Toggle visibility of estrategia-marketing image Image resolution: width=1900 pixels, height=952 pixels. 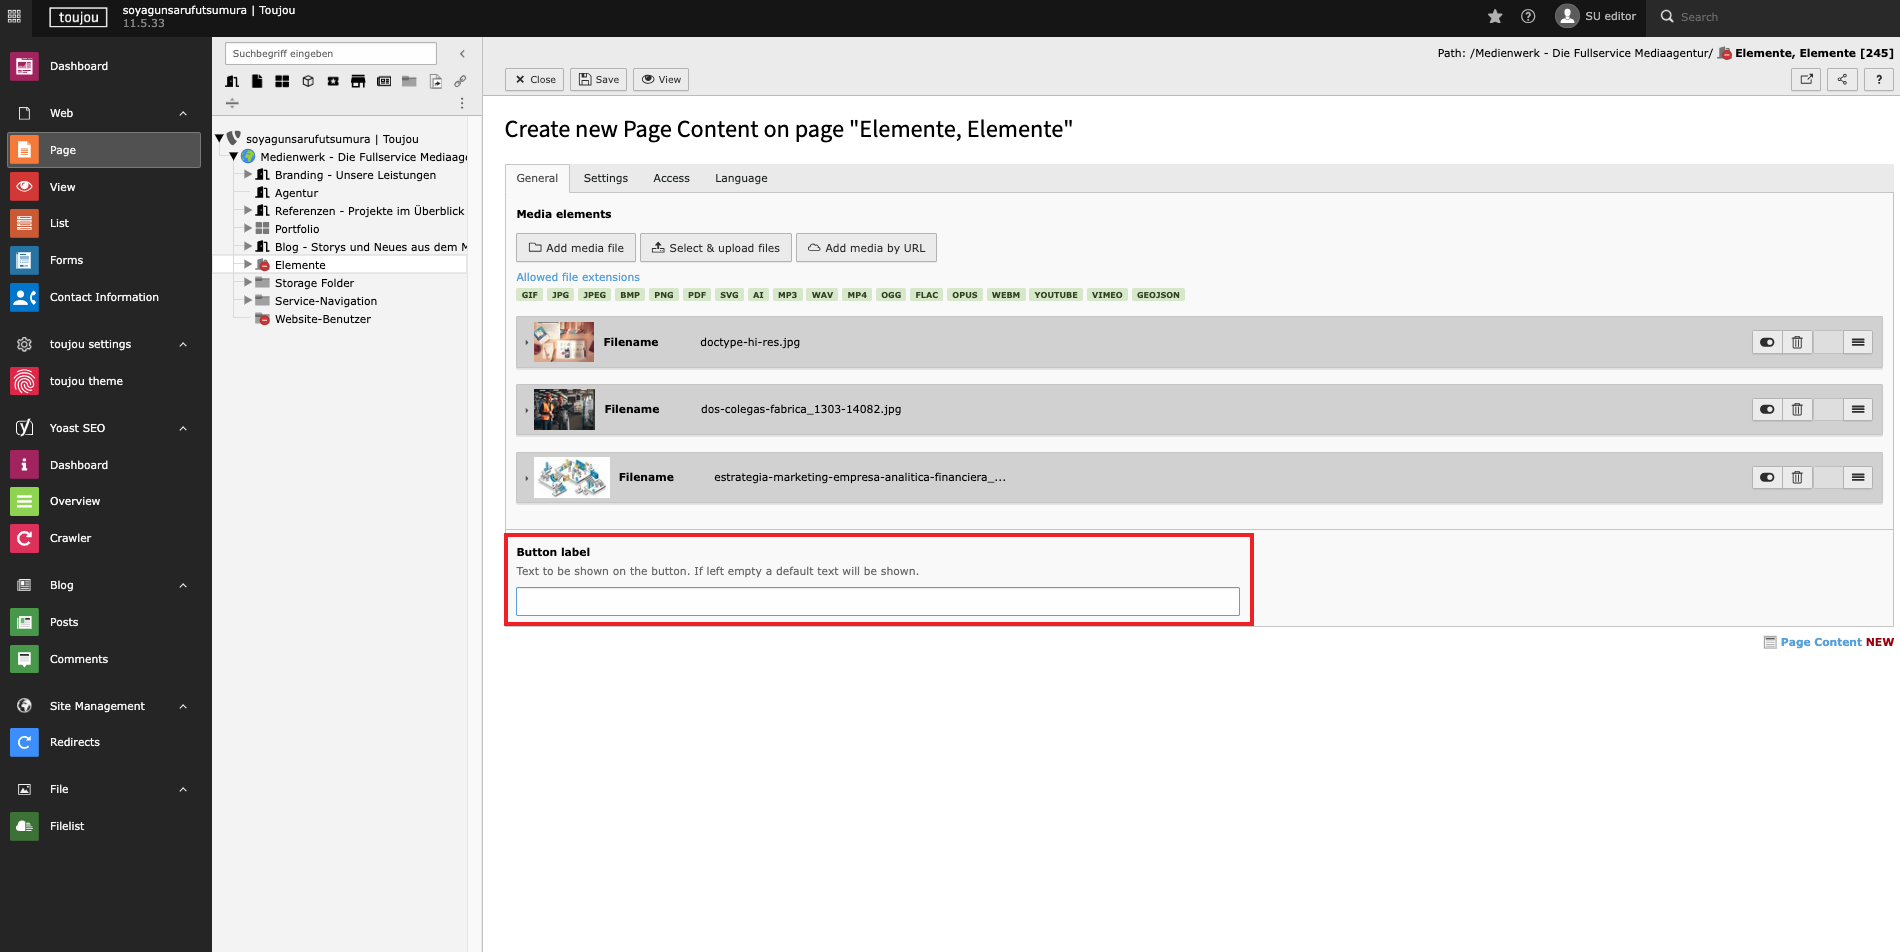[x=1767, y=477]
